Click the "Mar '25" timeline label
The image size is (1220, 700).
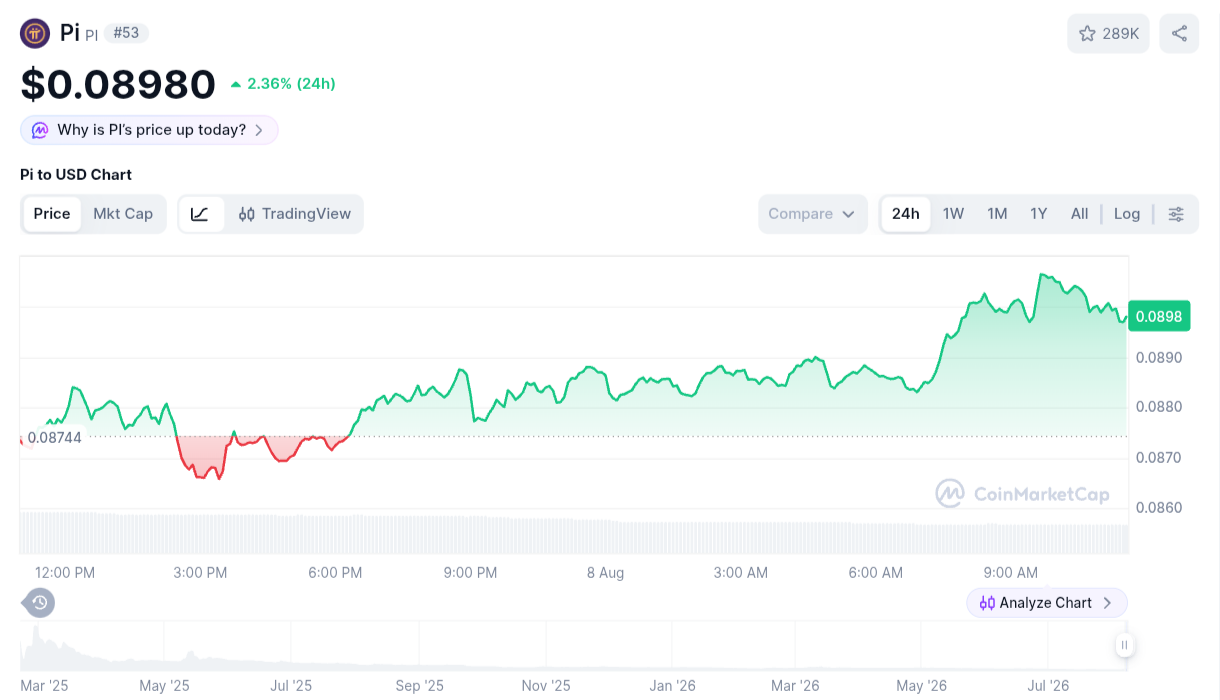point(44,686)
